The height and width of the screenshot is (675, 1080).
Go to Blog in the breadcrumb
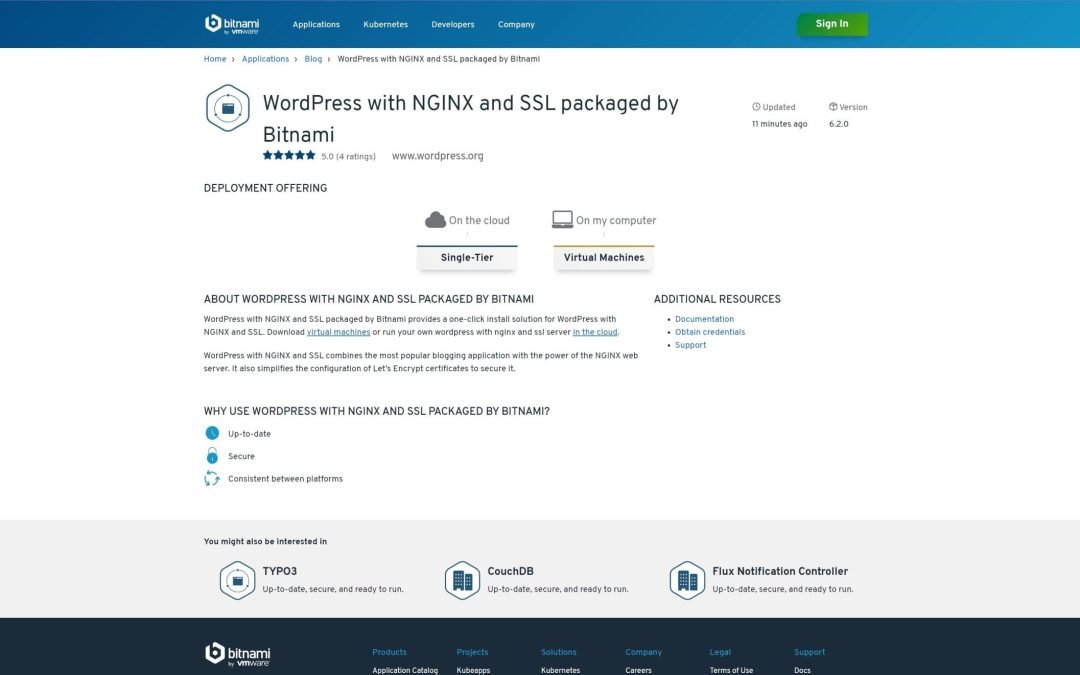pyautogui.click(x=313, y=59)
